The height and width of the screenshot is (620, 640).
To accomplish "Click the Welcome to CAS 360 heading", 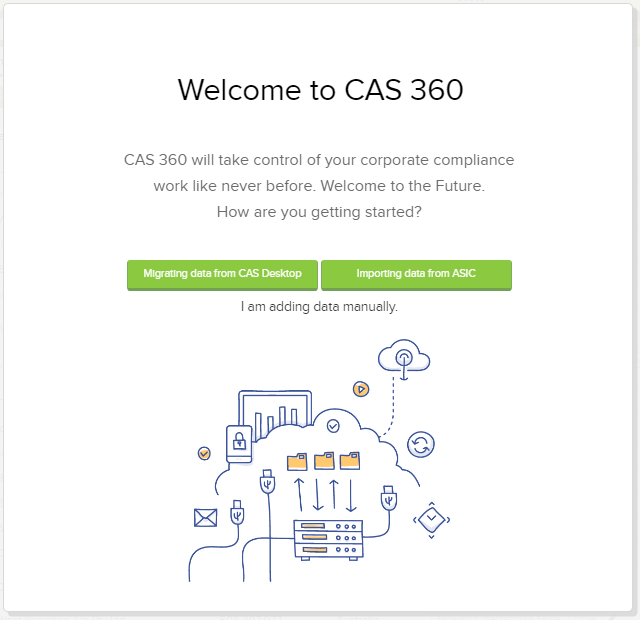I will coord(320,89).
